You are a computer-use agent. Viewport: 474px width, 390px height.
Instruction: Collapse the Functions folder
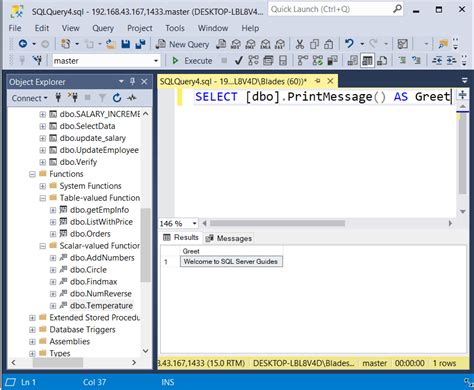point(32,174)
